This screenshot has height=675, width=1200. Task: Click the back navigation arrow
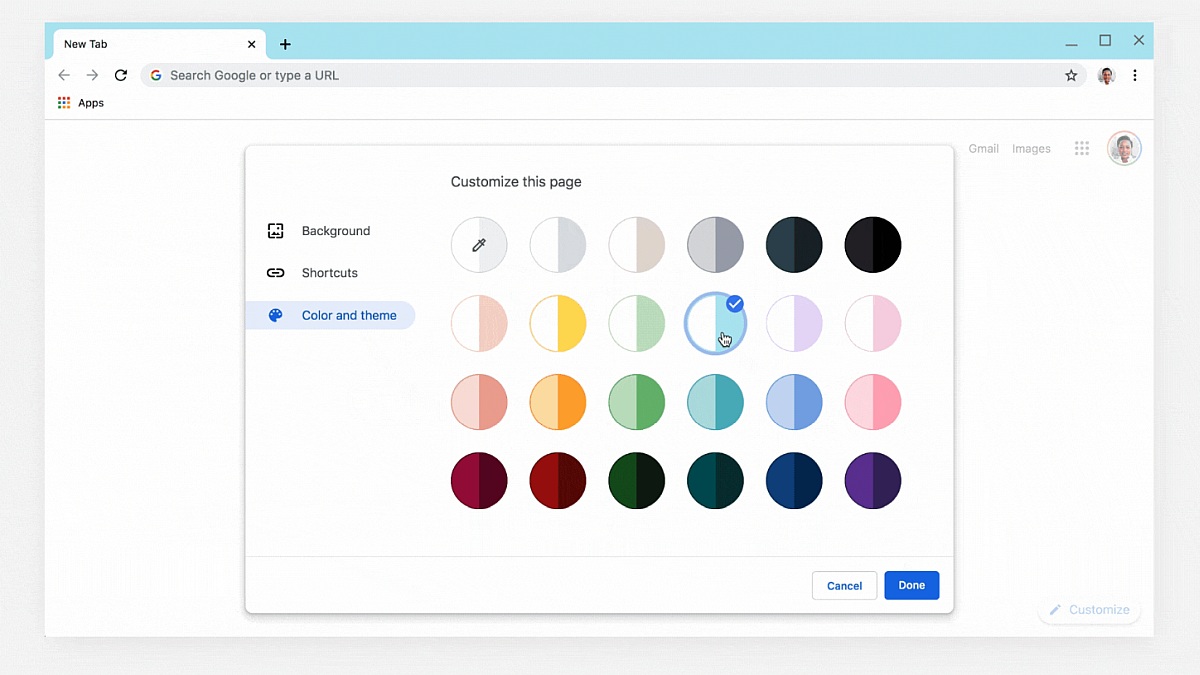[x=64, y=75]
